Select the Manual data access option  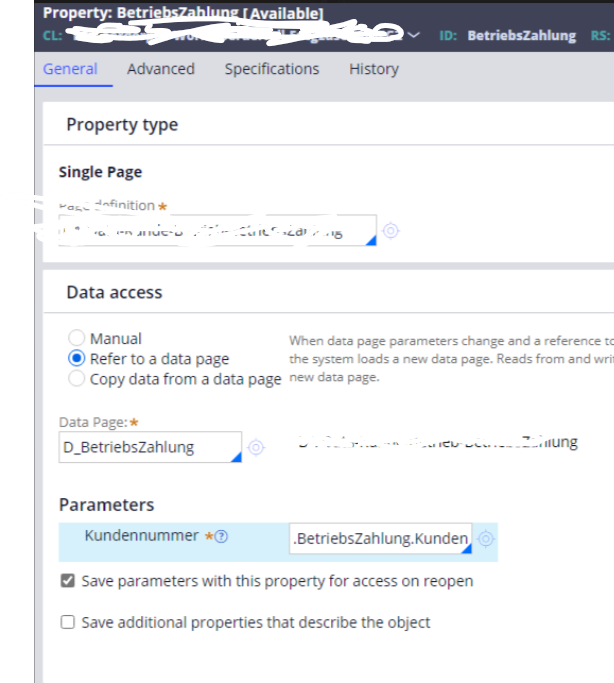click(76, 339)
